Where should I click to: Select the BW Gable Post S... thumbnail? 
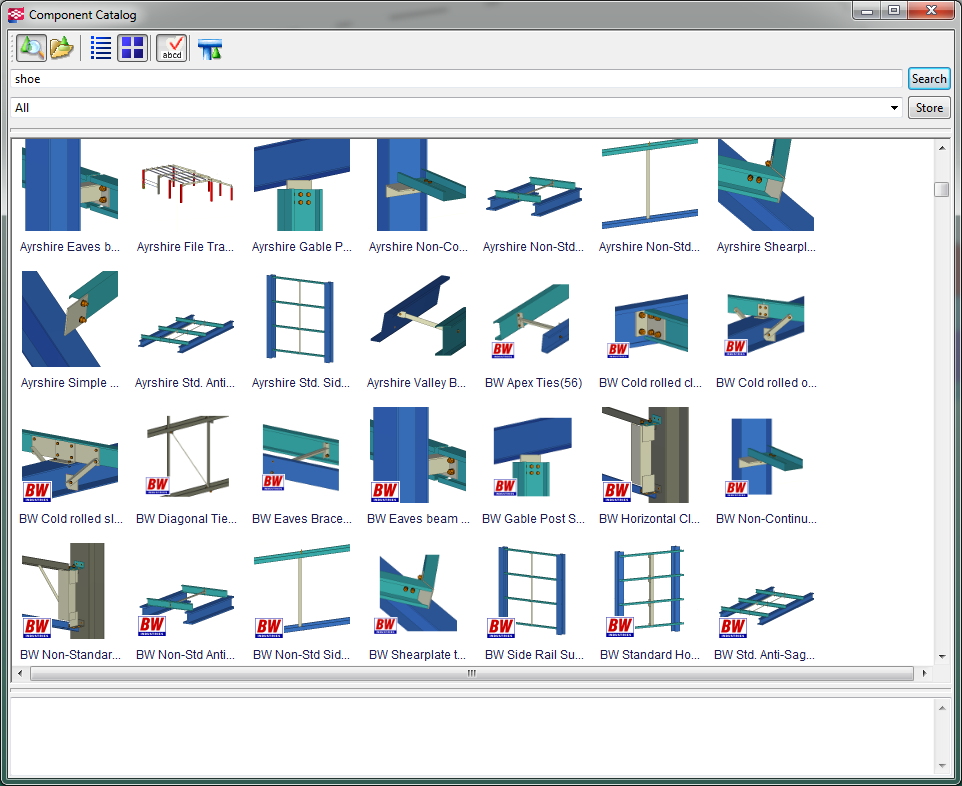(x=534, y=455)
